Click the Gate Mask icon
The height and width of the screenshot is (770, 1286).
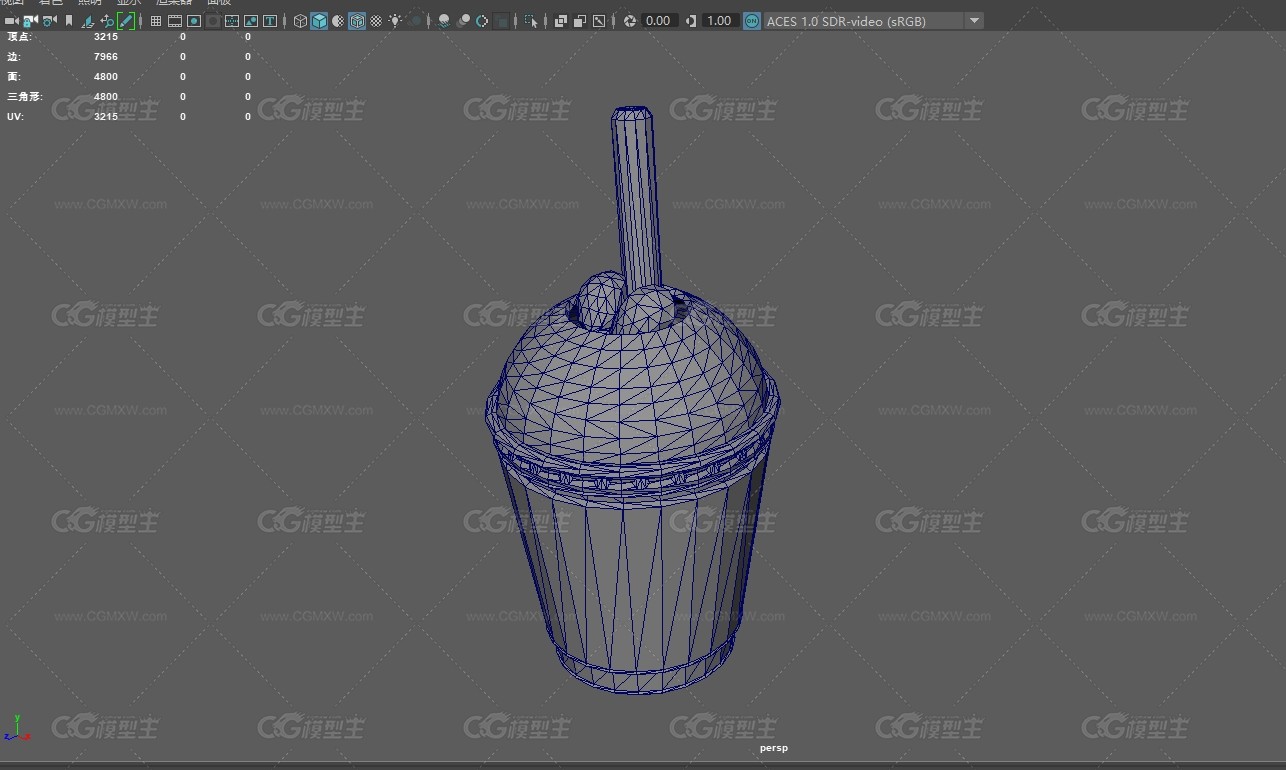click(x=213, y=20)
